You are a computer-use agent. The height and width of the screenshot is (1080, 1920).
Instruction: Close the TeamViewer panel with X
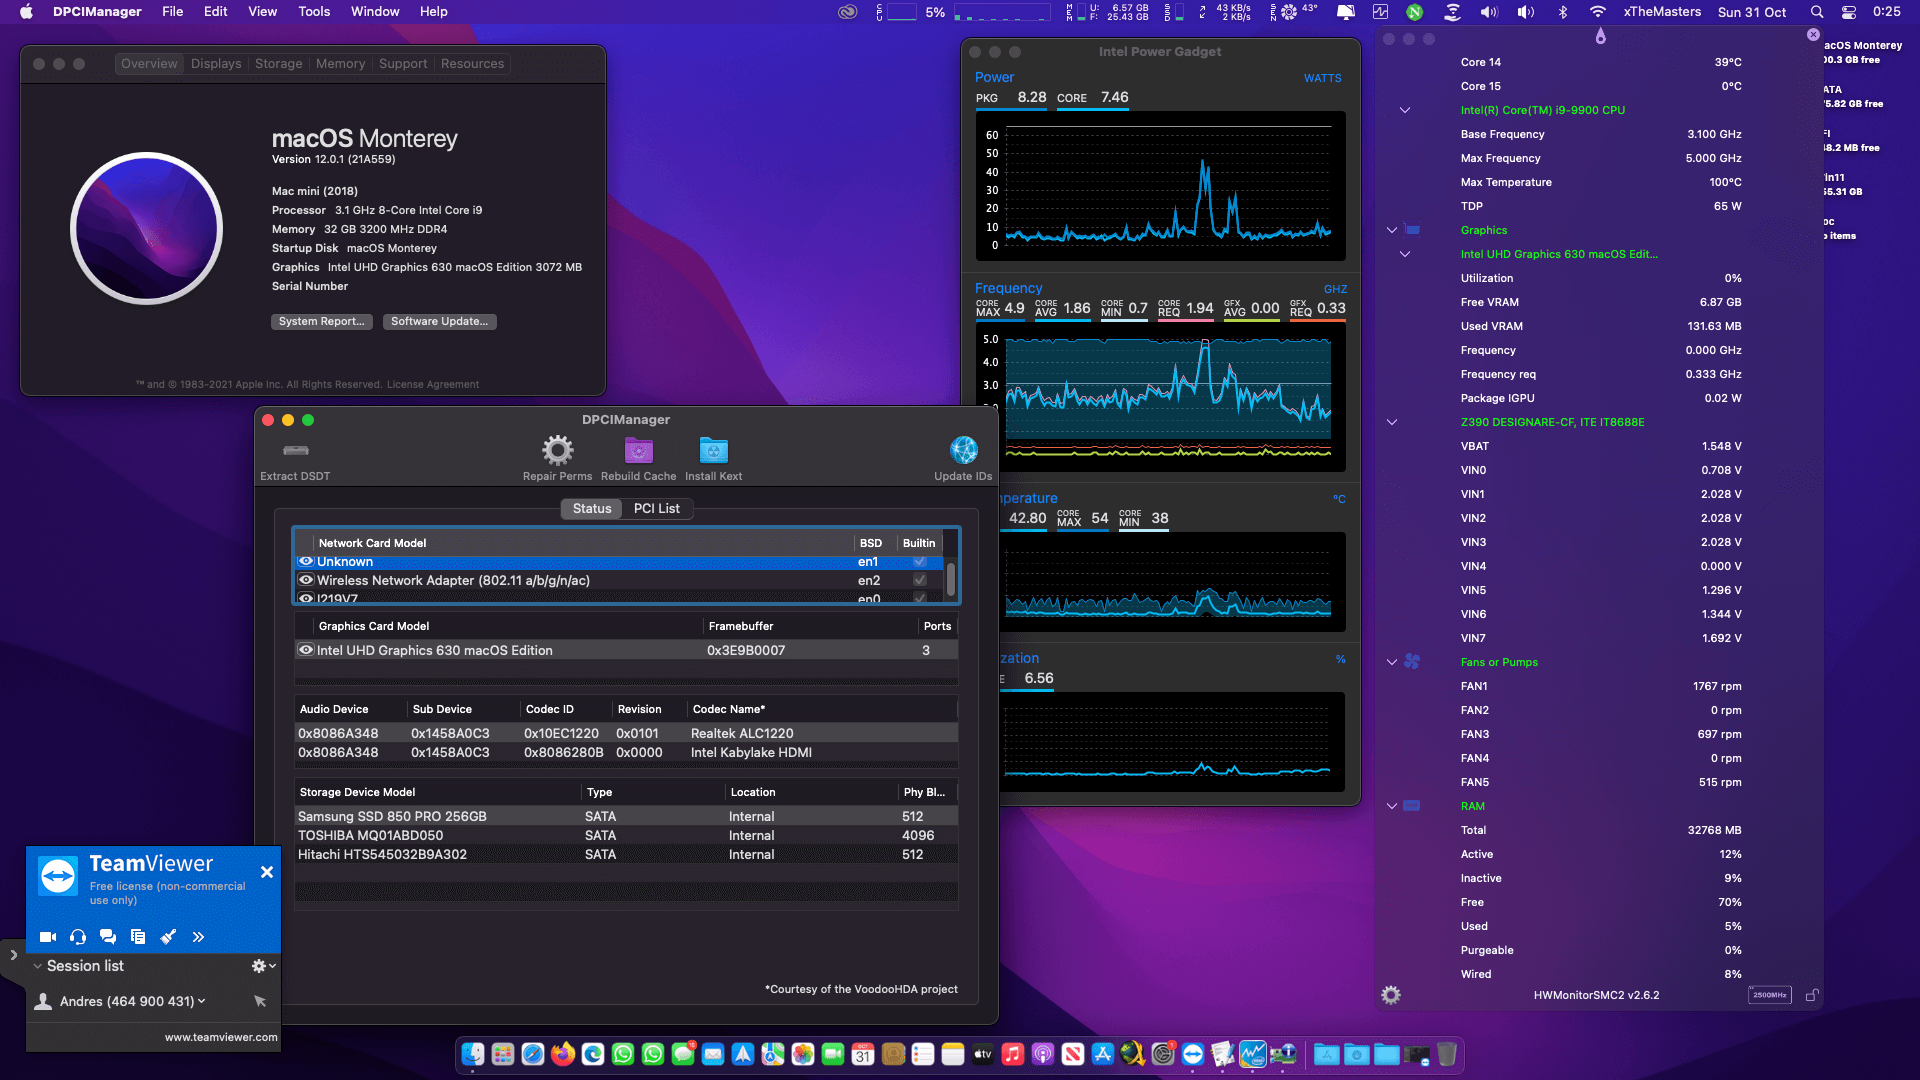coord(267,872)
